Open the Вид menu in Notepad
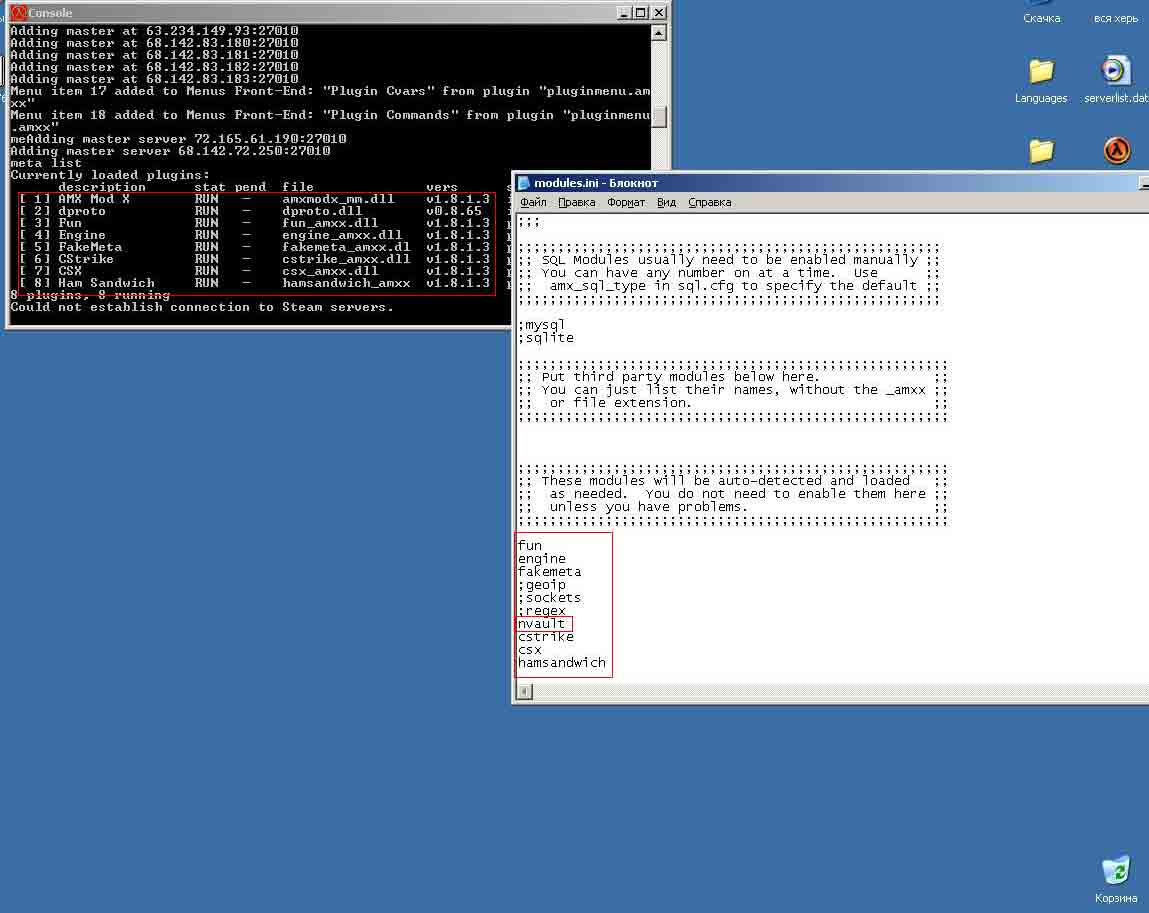The width and height of the screenshot is (1149, 913). click(x=666, y=202)
